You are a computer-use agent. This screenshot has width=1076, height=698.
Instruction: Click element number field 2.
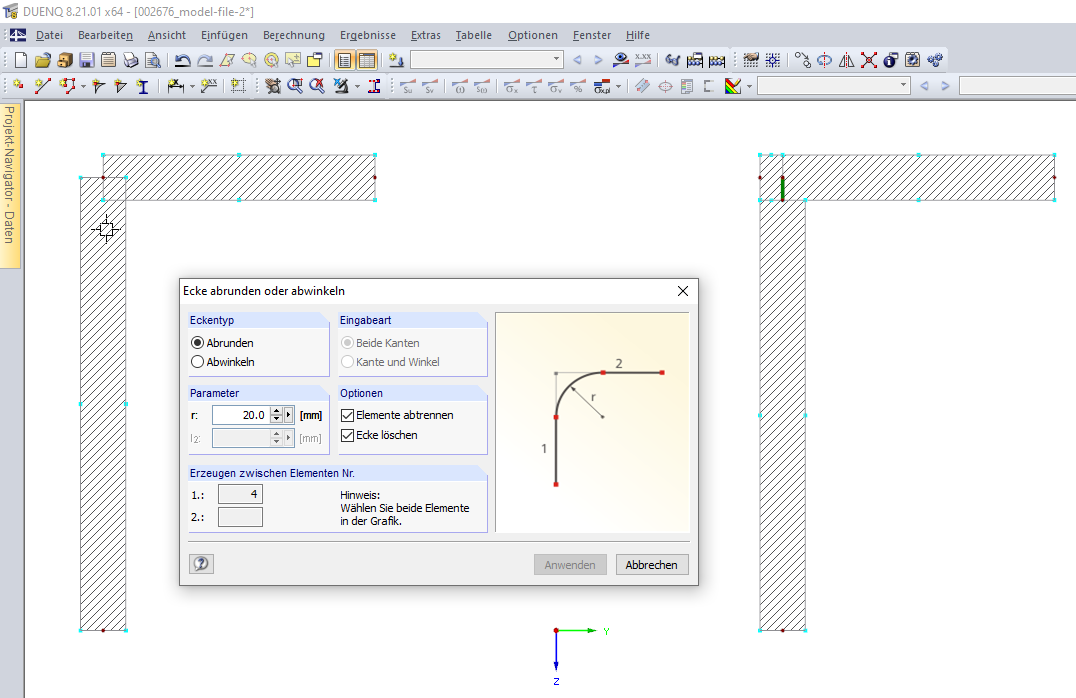coord(240,517)
